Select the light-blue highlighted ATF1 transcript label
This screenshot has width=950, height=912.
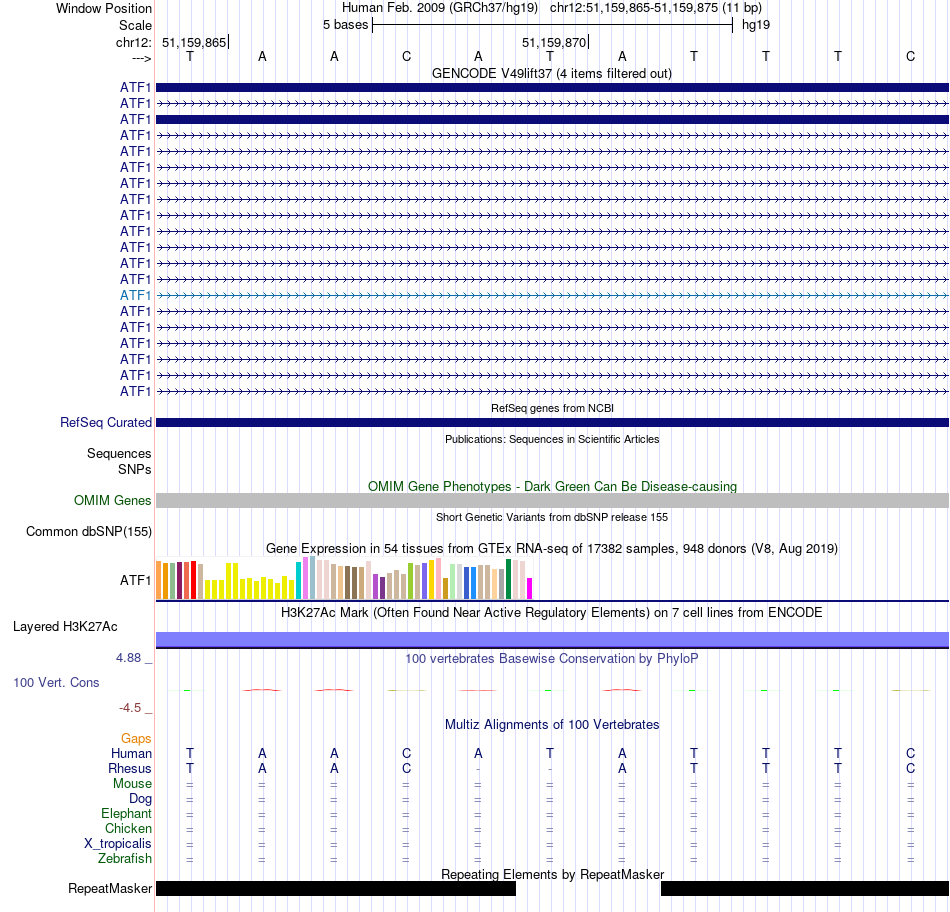[135, 295]
